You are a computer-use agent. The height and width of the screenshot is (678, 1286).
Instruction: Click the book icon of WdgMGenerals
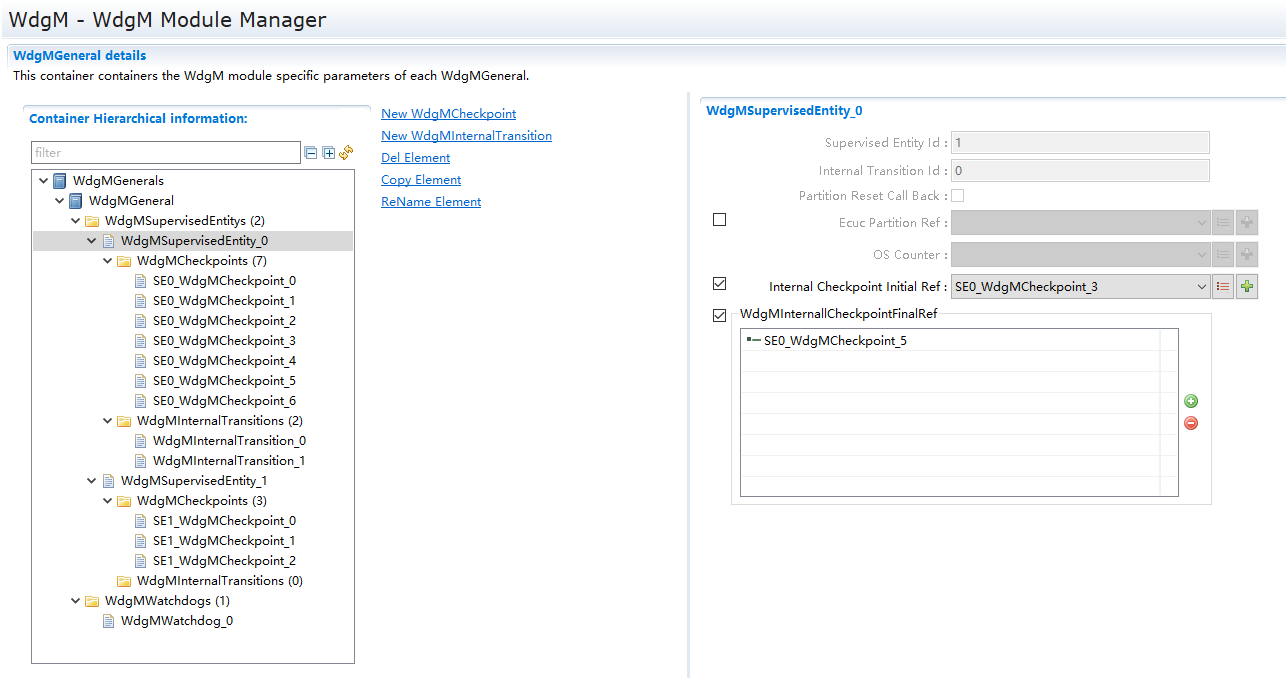60,181
